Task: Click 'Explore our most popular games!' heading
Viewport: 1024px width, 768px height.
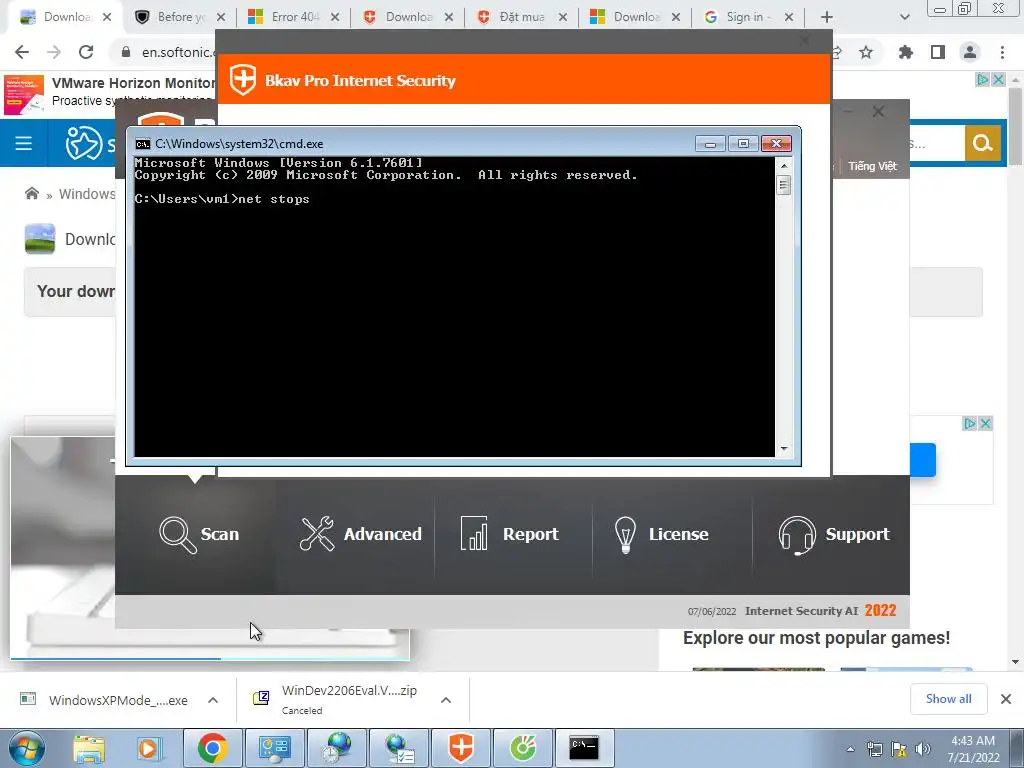Action: pos(816,638)
